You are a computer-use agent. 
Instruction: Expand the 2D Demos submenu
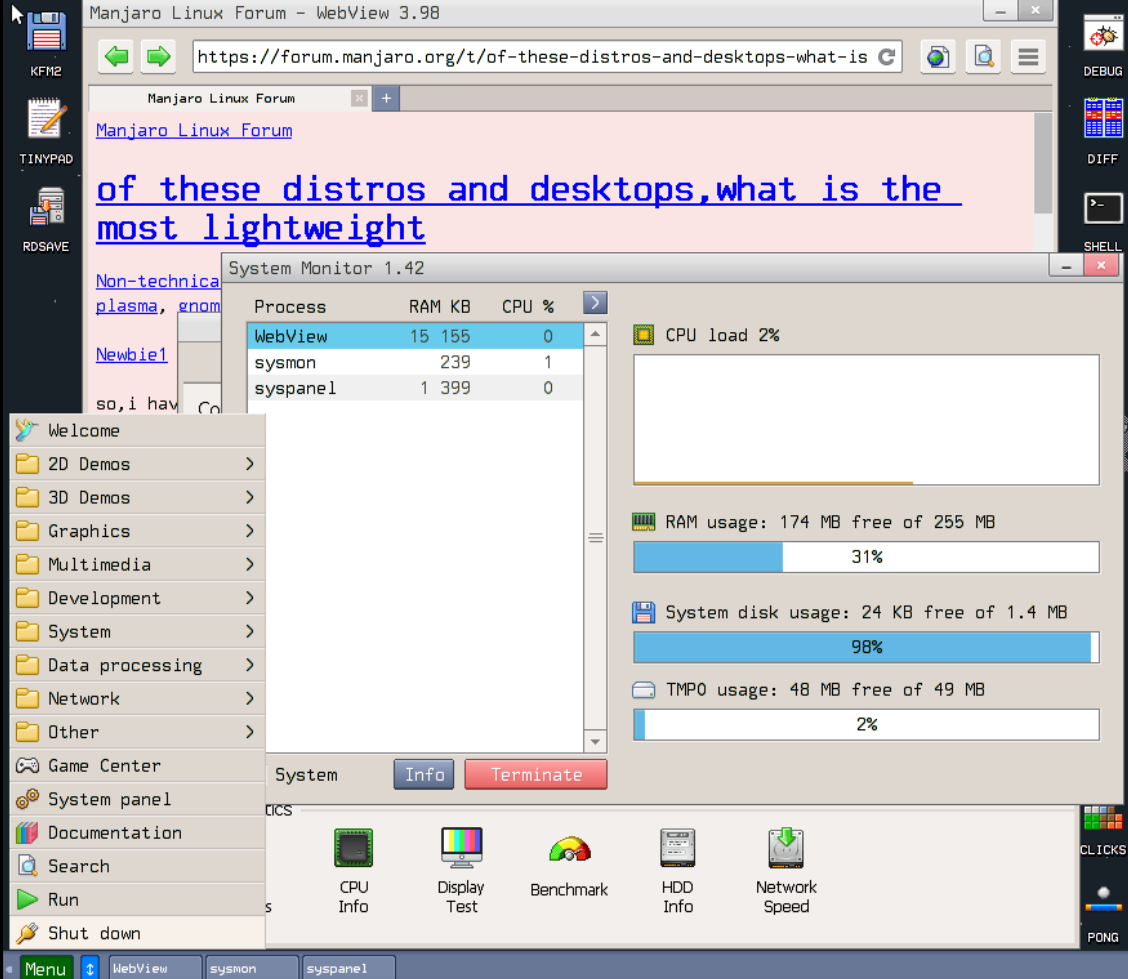pyautogui.click(x=137, y=464)
